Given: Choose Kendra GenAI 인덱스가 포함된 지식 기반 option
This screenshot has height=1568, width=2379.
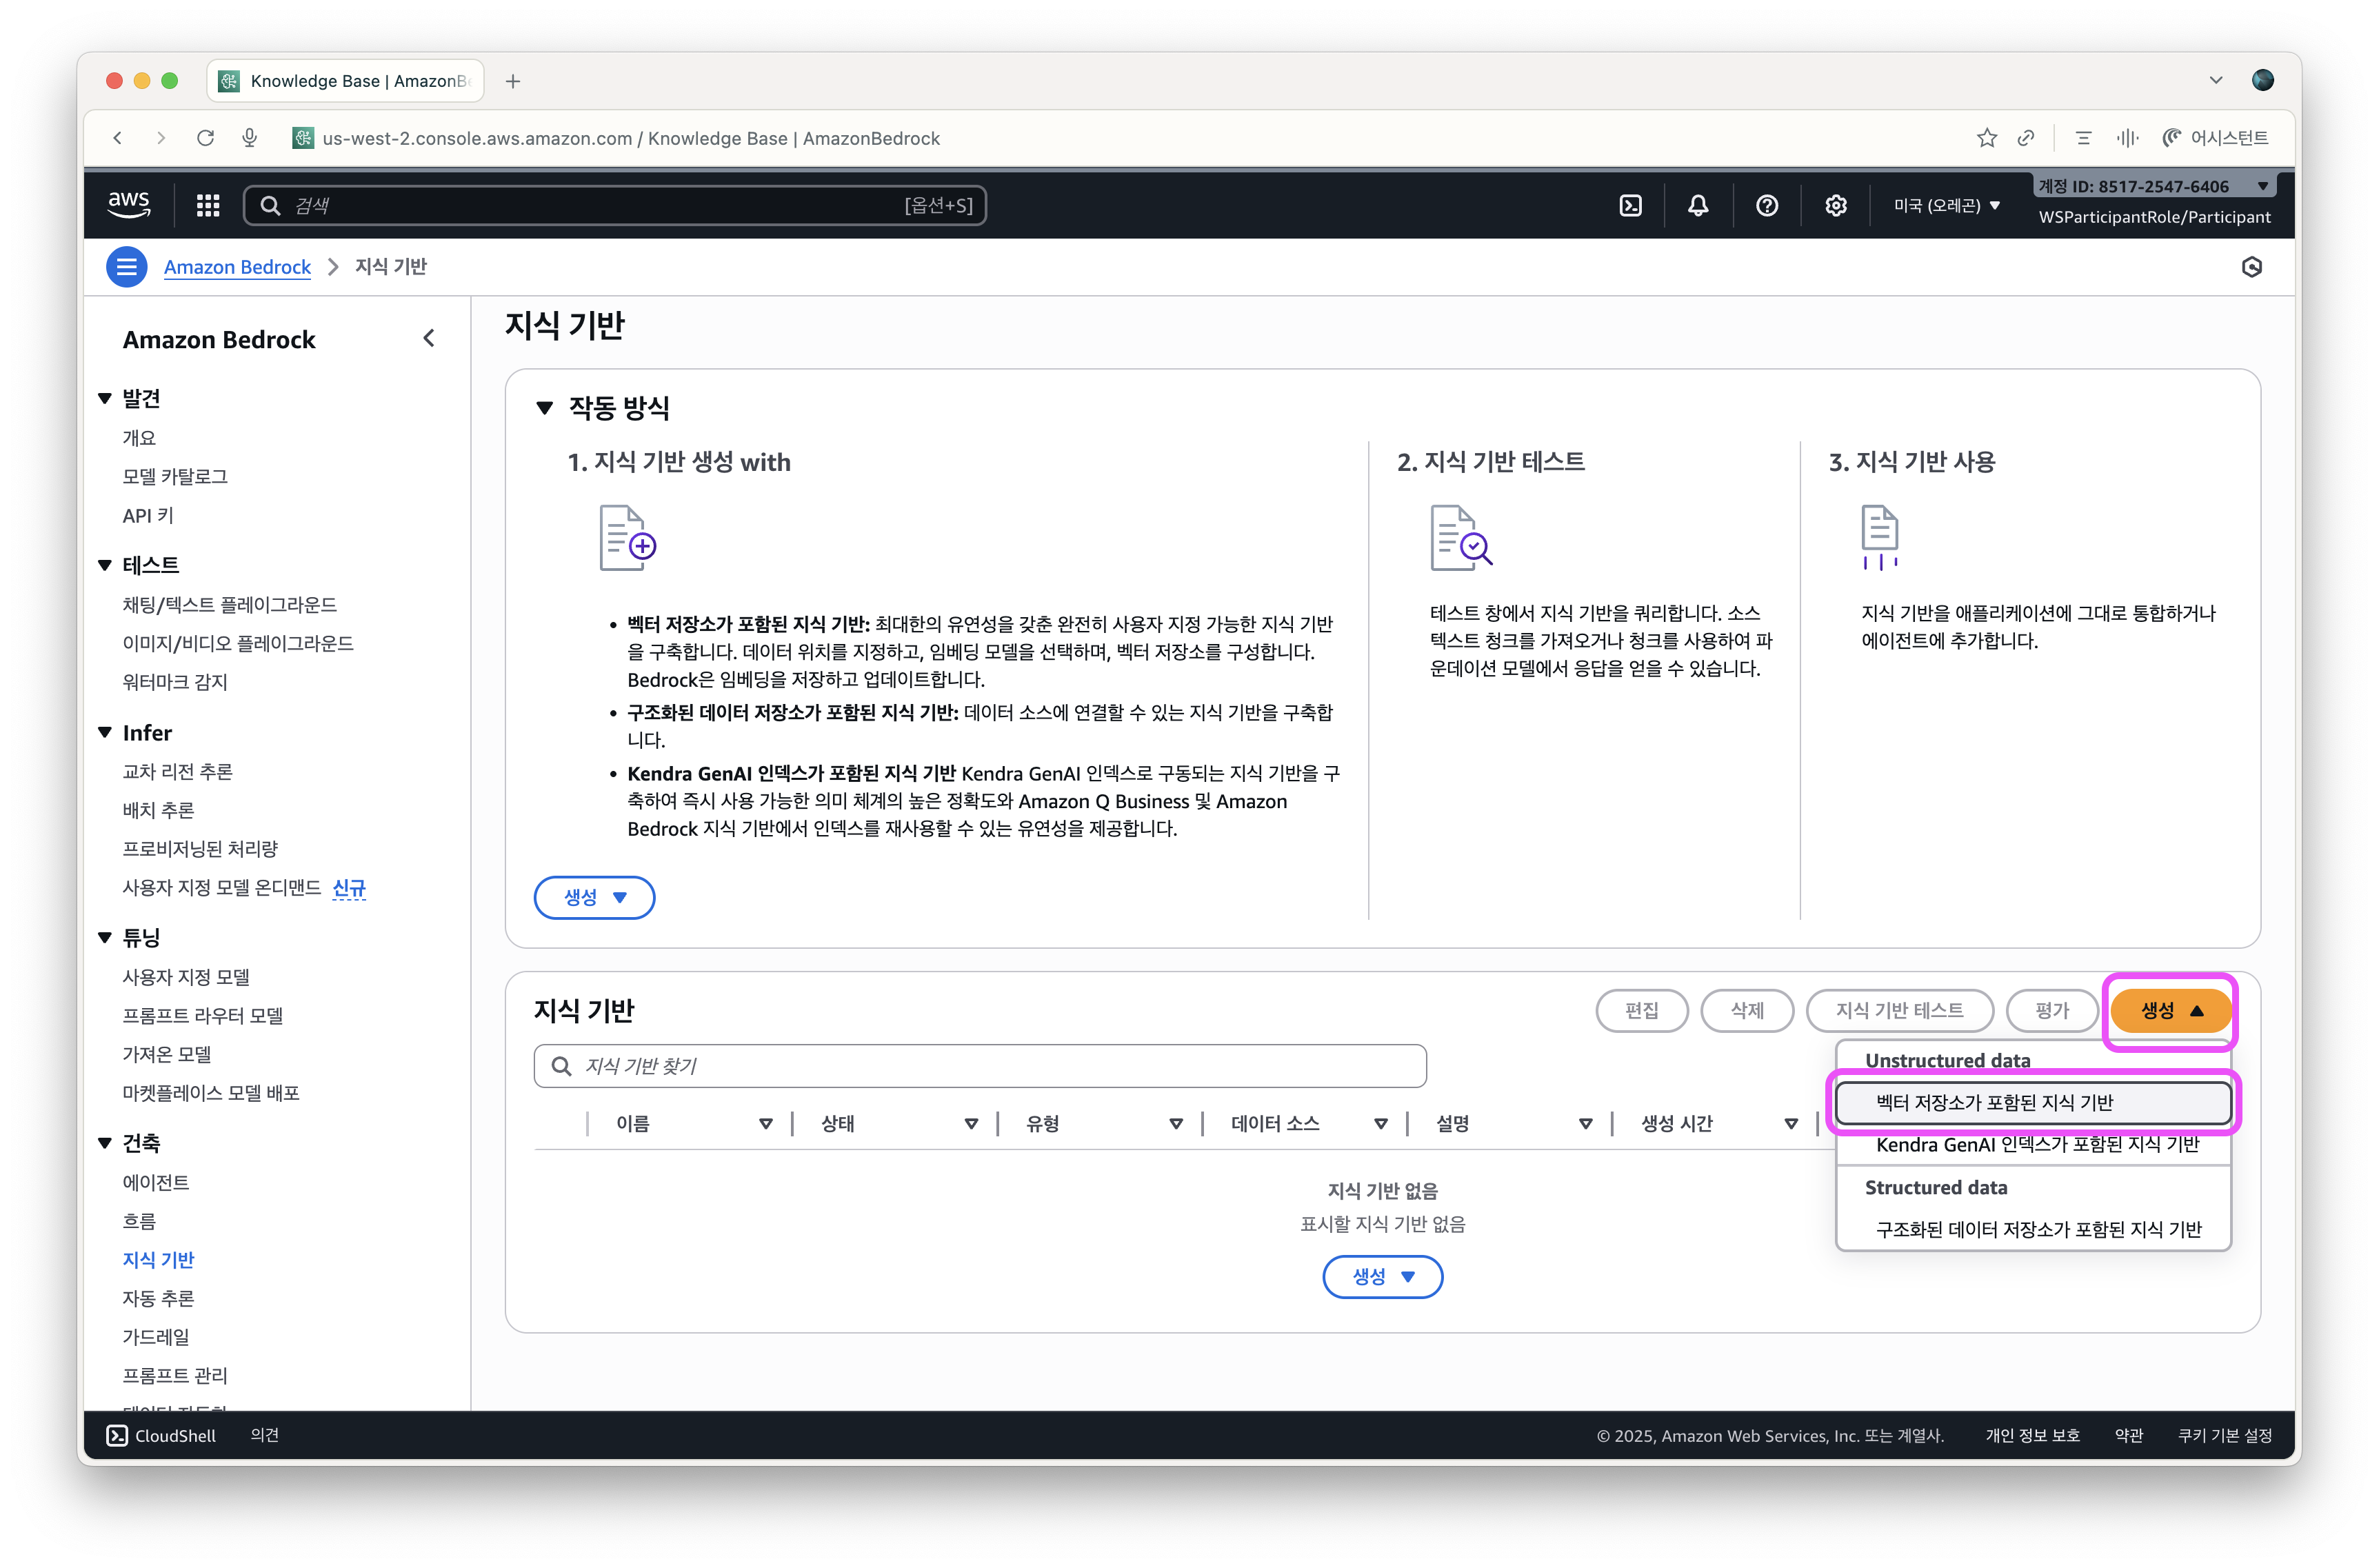Looking at the screenshot, I should [2033, 1144].
